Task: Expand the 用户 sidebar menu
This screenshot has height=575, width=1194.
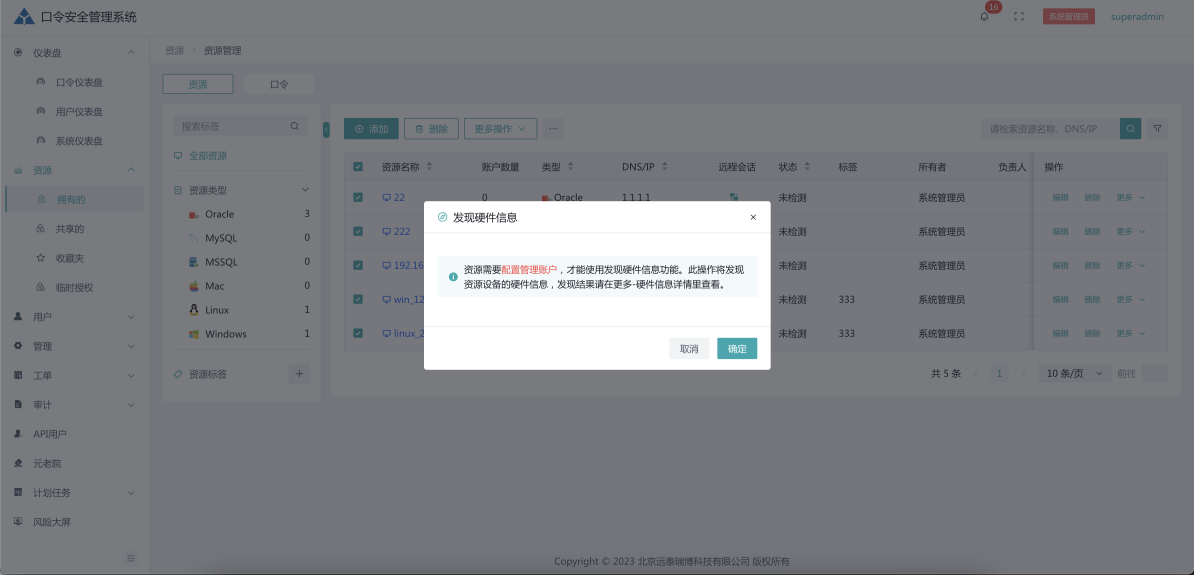Action: tap(75, 317)
